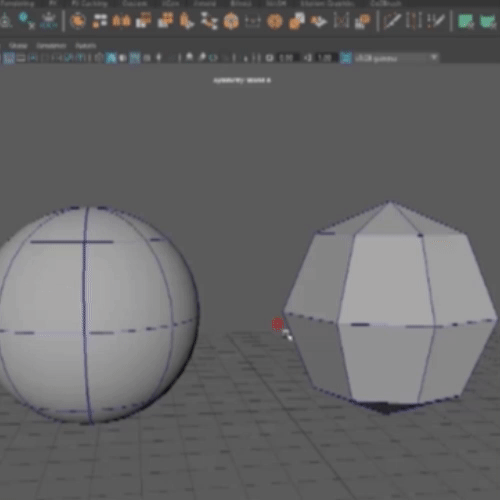500x500 pixels.
Task: Switch to the Arnold shelf tab
Action: [205, 4]
